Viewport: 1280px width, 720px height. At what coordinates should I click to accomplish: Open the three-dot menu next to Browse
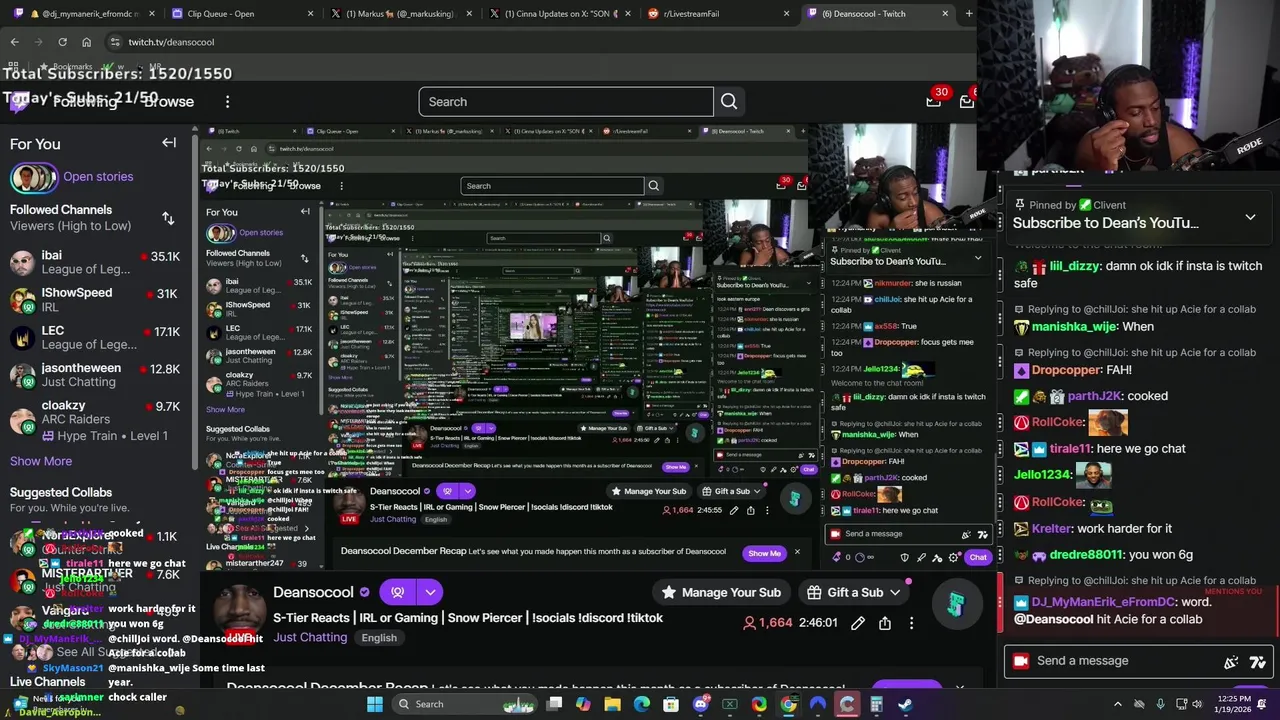(227, 102)
